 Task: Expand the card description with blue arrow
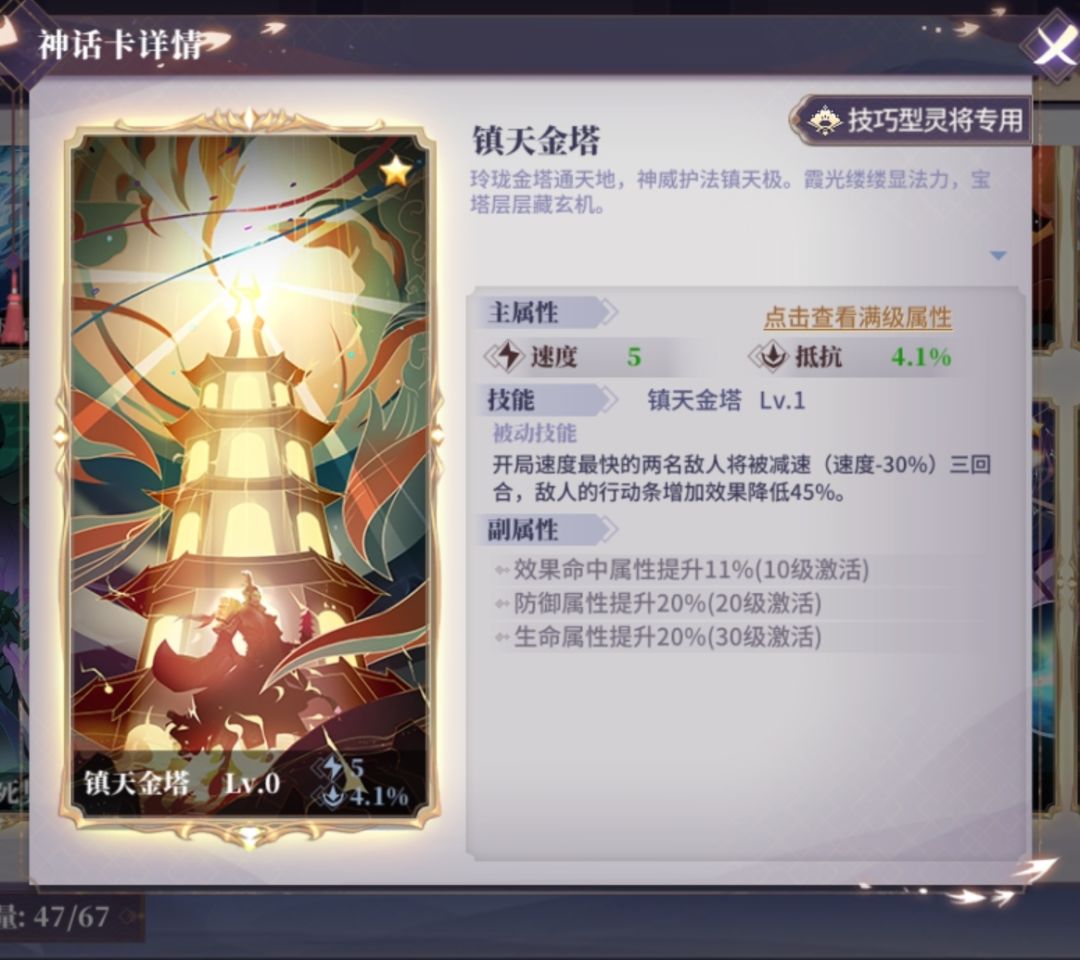point(998,255)
